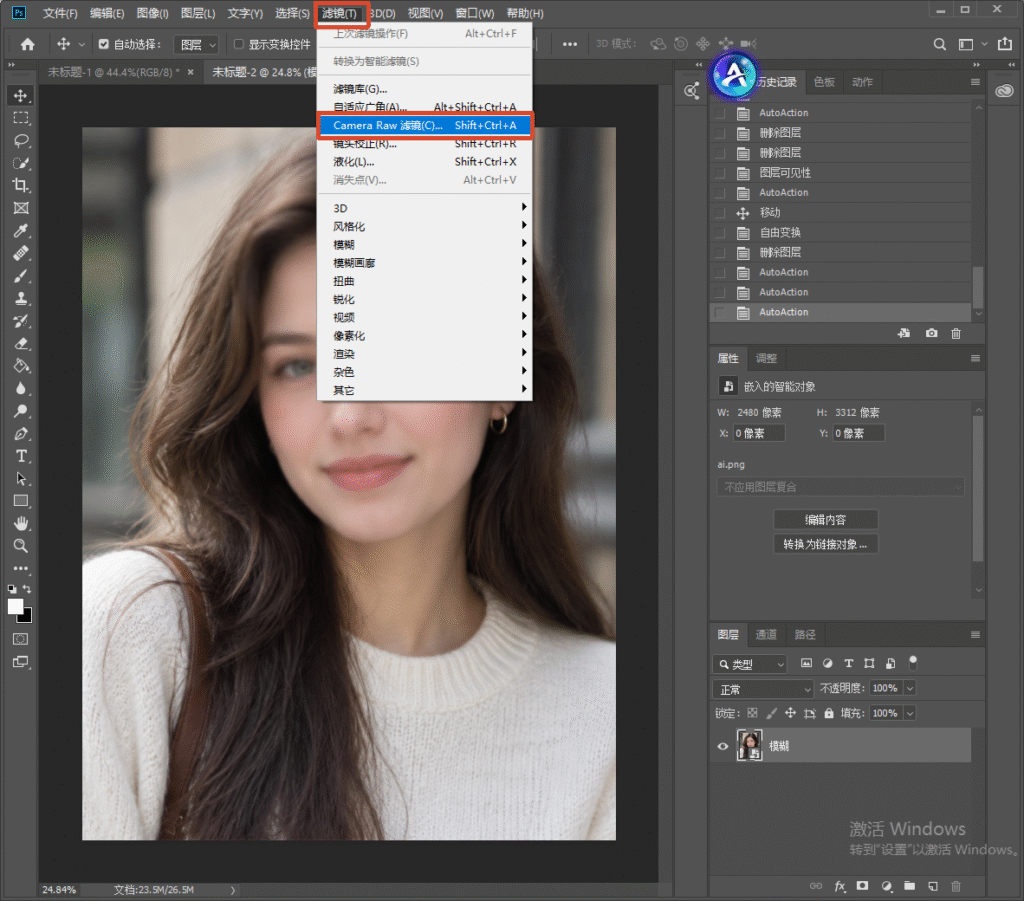Screen dimensions: 1024x901
Task: Open the background color swatch
Action: pos(26,616)
